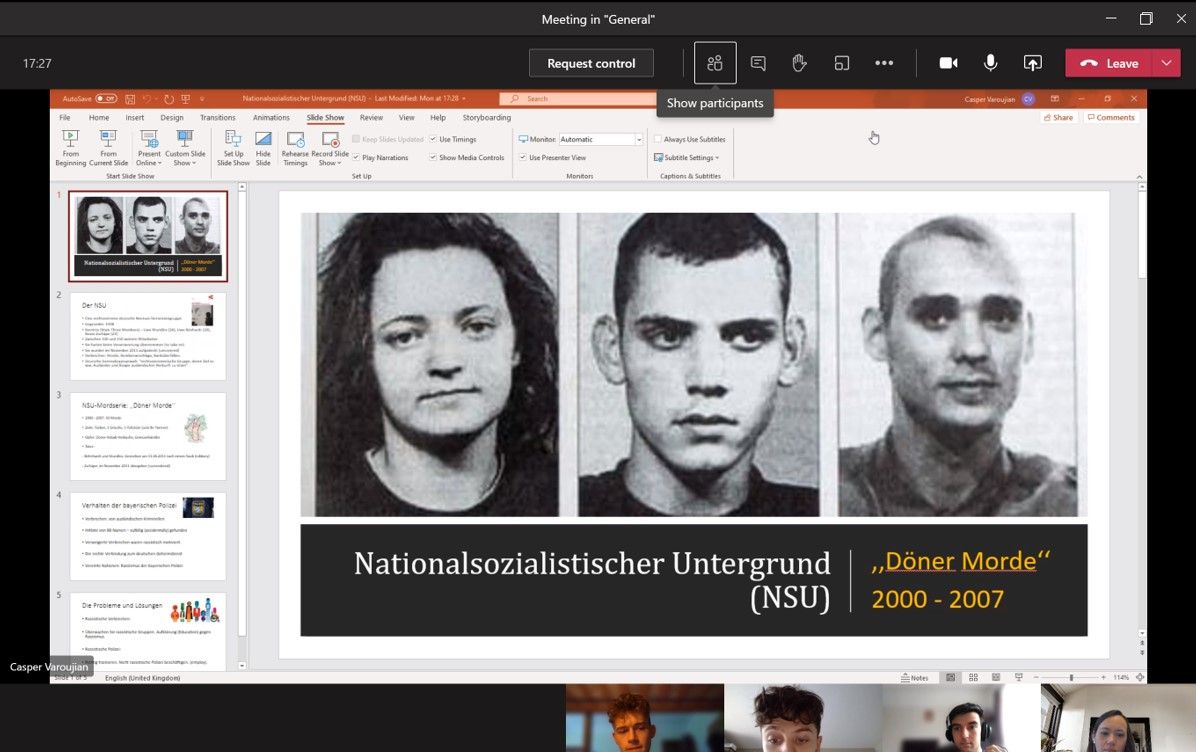Screen dimensions: 1196x752
Task: Start Slide Show from status bar icon
Action: [x=1018, y=677]
